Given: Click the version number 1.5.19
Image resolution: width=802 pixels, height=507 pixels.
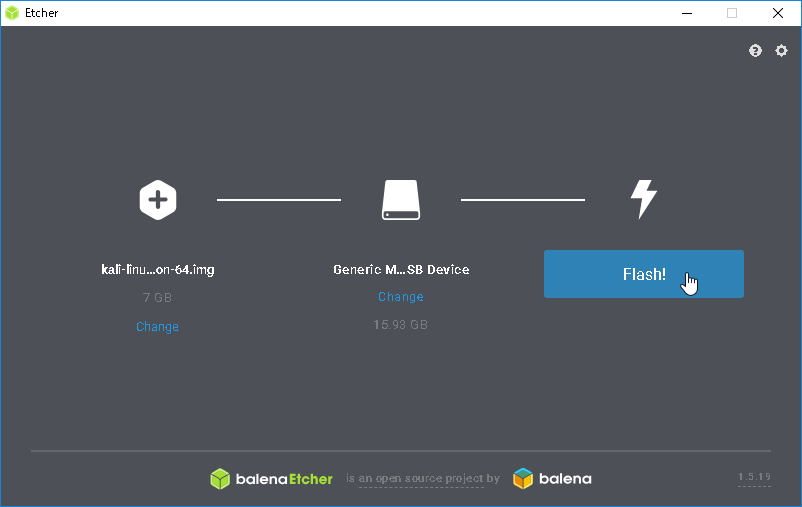Looking at the screenshot, I should pyautogui.click(x=754, y=477).
